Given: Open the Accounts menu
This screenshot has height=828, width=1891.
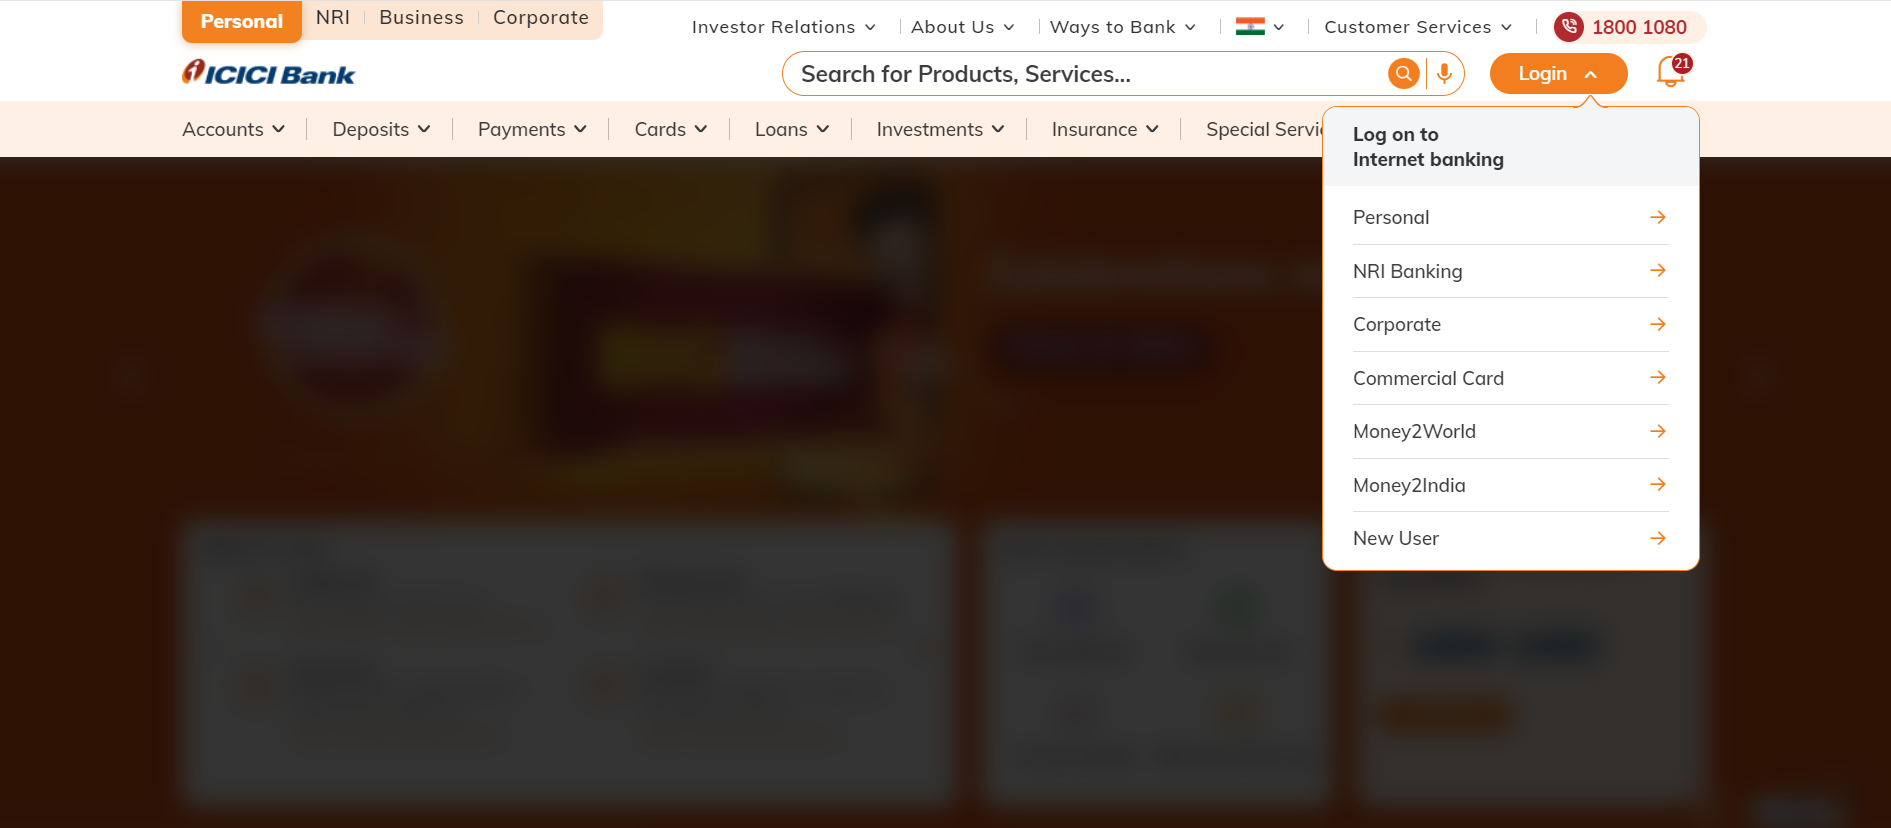Looking at the screenshot, I should [234, 129].
